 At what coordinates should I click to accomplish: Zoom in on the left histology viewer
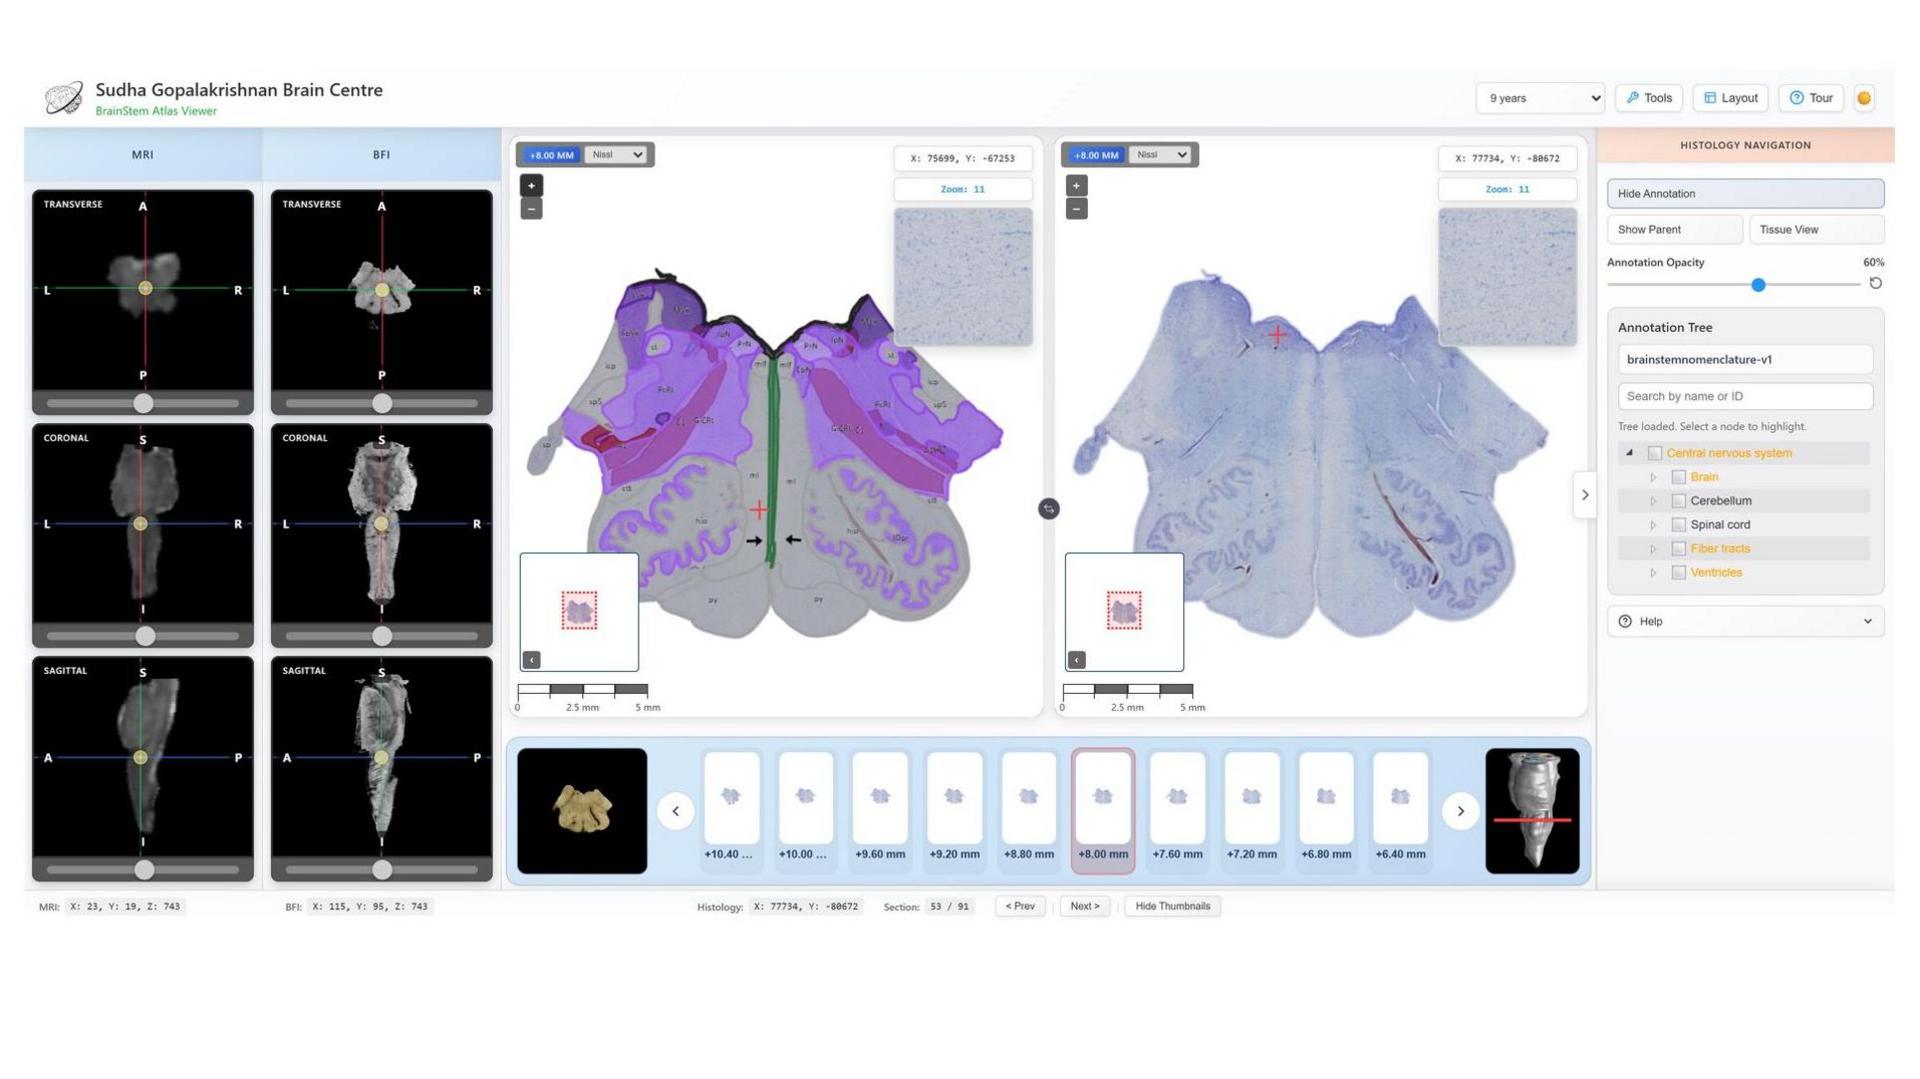[x=531, y=185]
